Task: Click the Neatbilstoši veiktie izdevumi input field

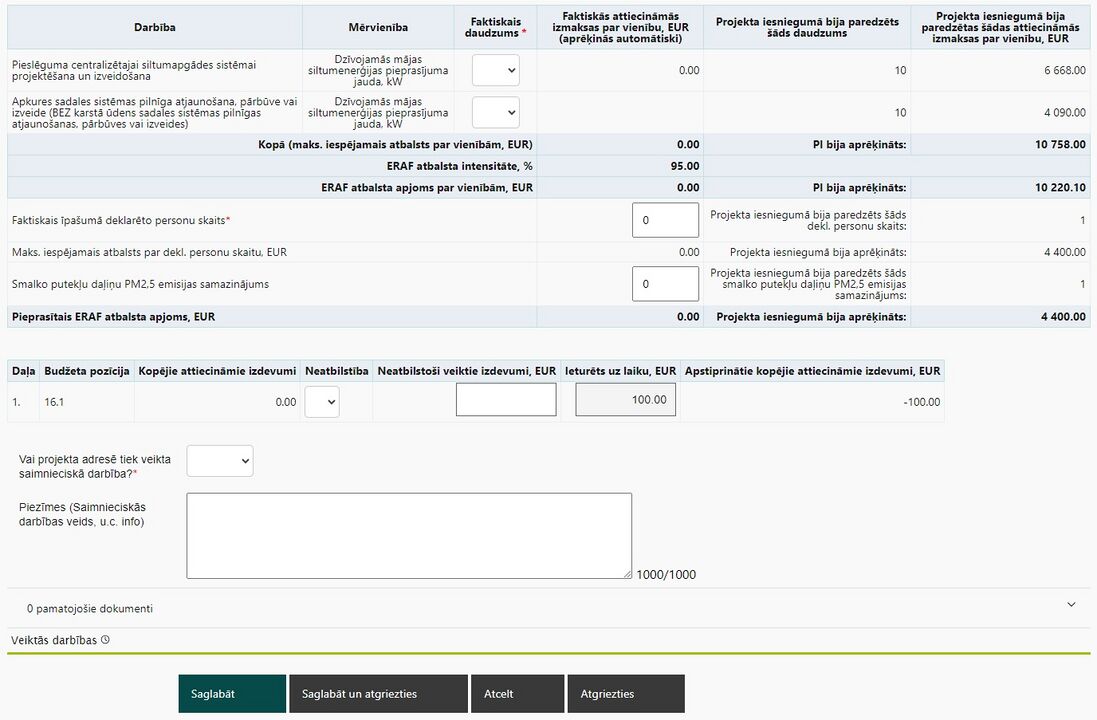Action: tap(506, 400)
